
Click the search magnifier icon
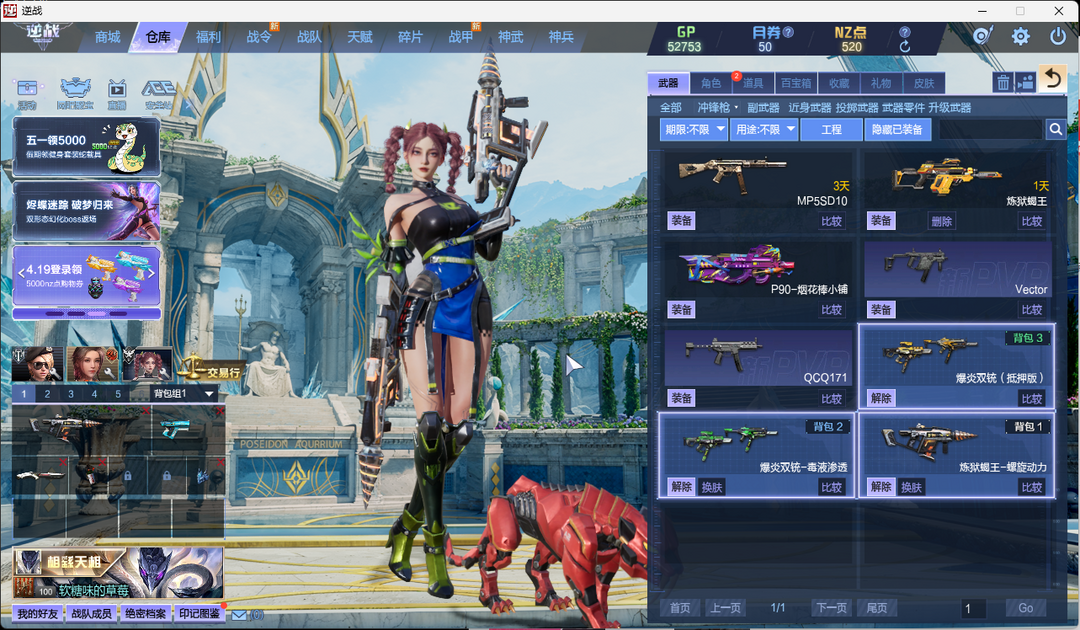point(1055,129)
